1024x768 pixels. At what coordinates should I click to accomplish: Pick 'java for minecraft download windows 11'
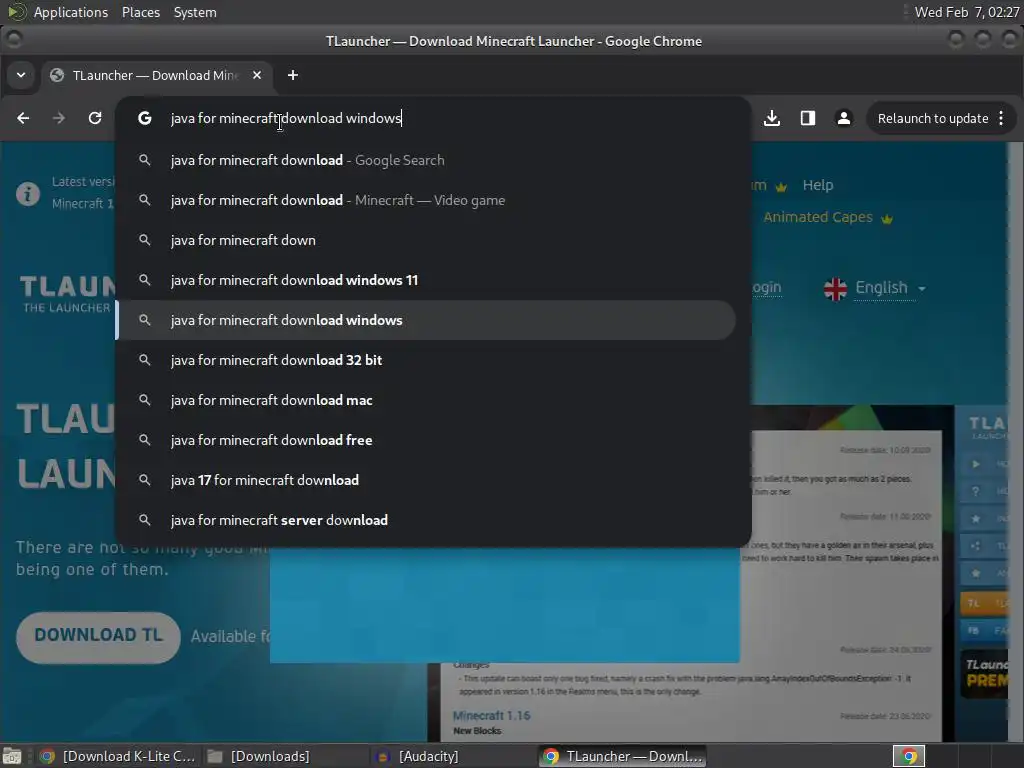(x=425, y=280)
